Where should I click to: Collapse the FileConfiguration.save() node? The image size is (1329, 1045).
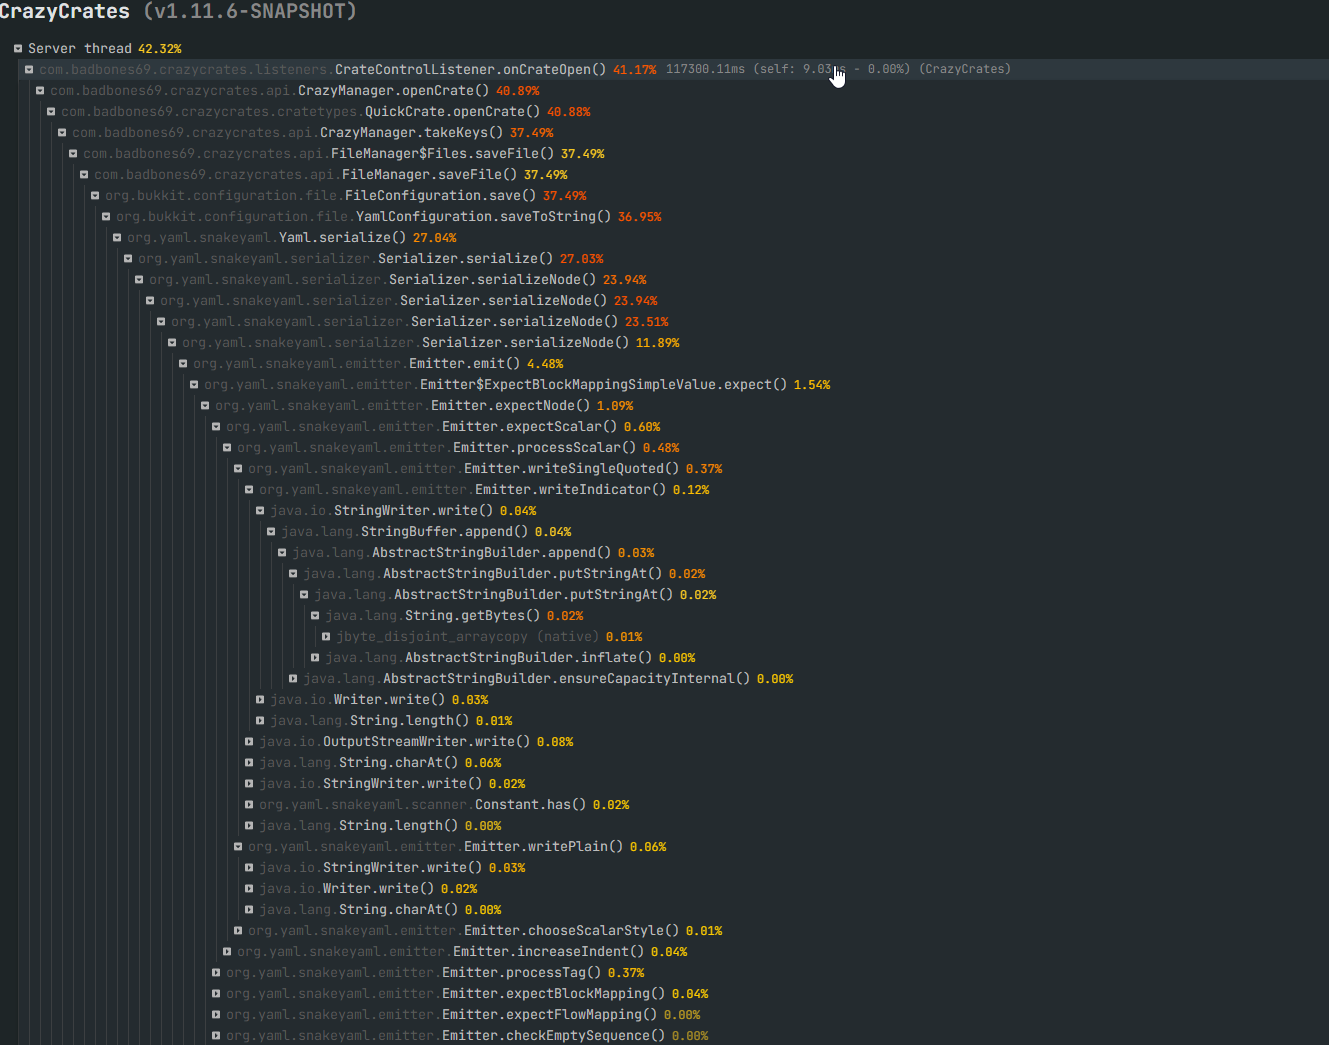pos(95,195)
